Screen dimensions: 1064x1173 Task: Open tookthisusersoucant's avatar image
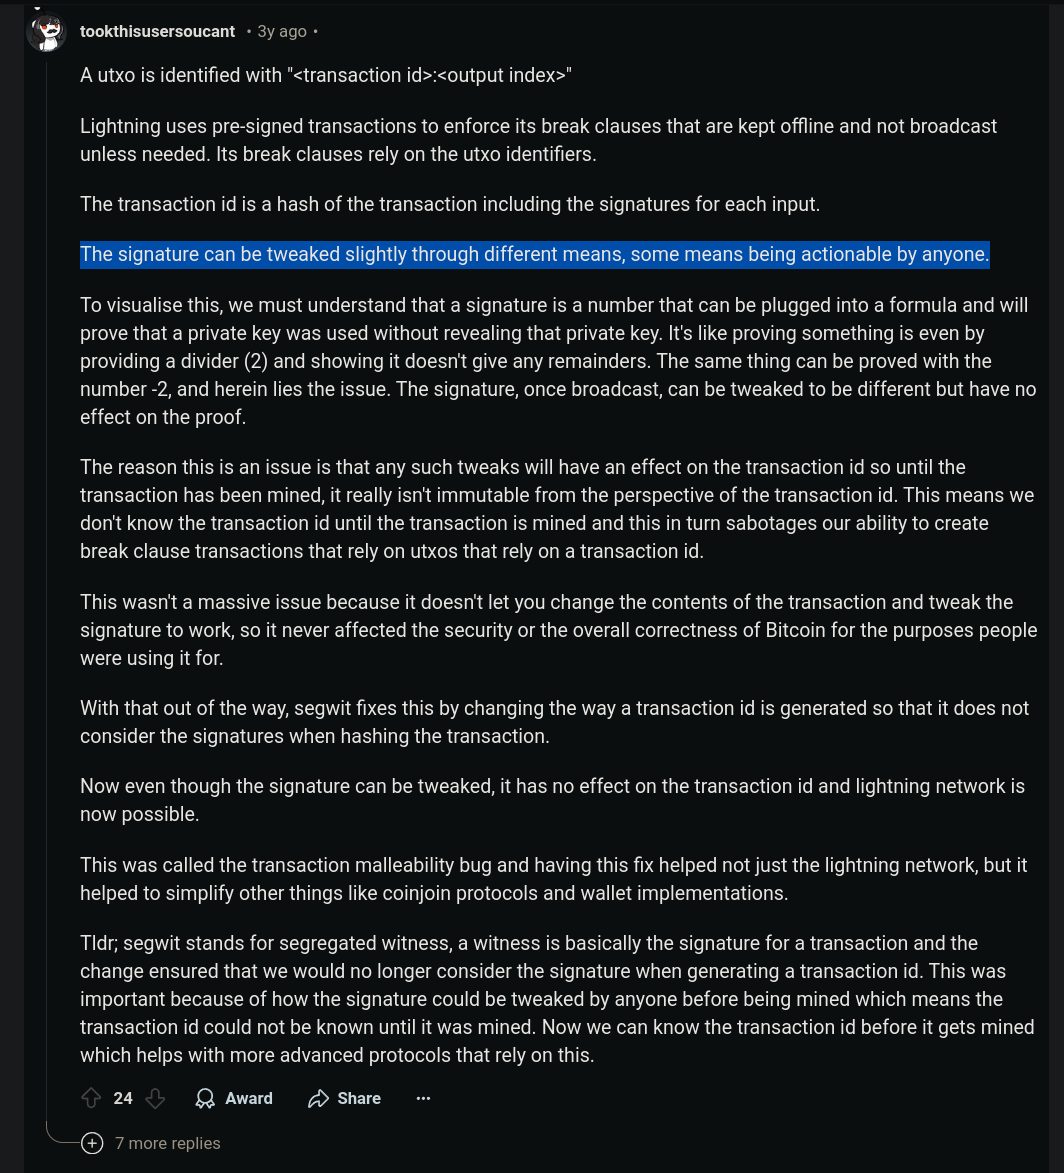pyautogui.click(x=46, y=32)
